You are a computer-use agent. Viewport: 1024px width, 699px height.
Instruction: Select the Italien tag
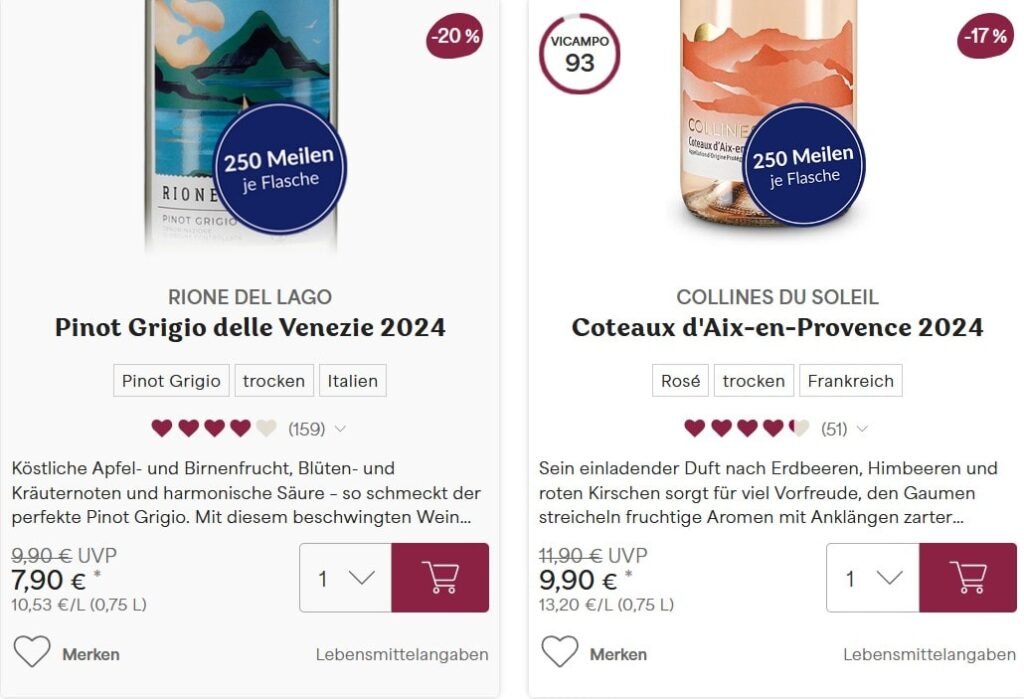click(x=353, y=381)
